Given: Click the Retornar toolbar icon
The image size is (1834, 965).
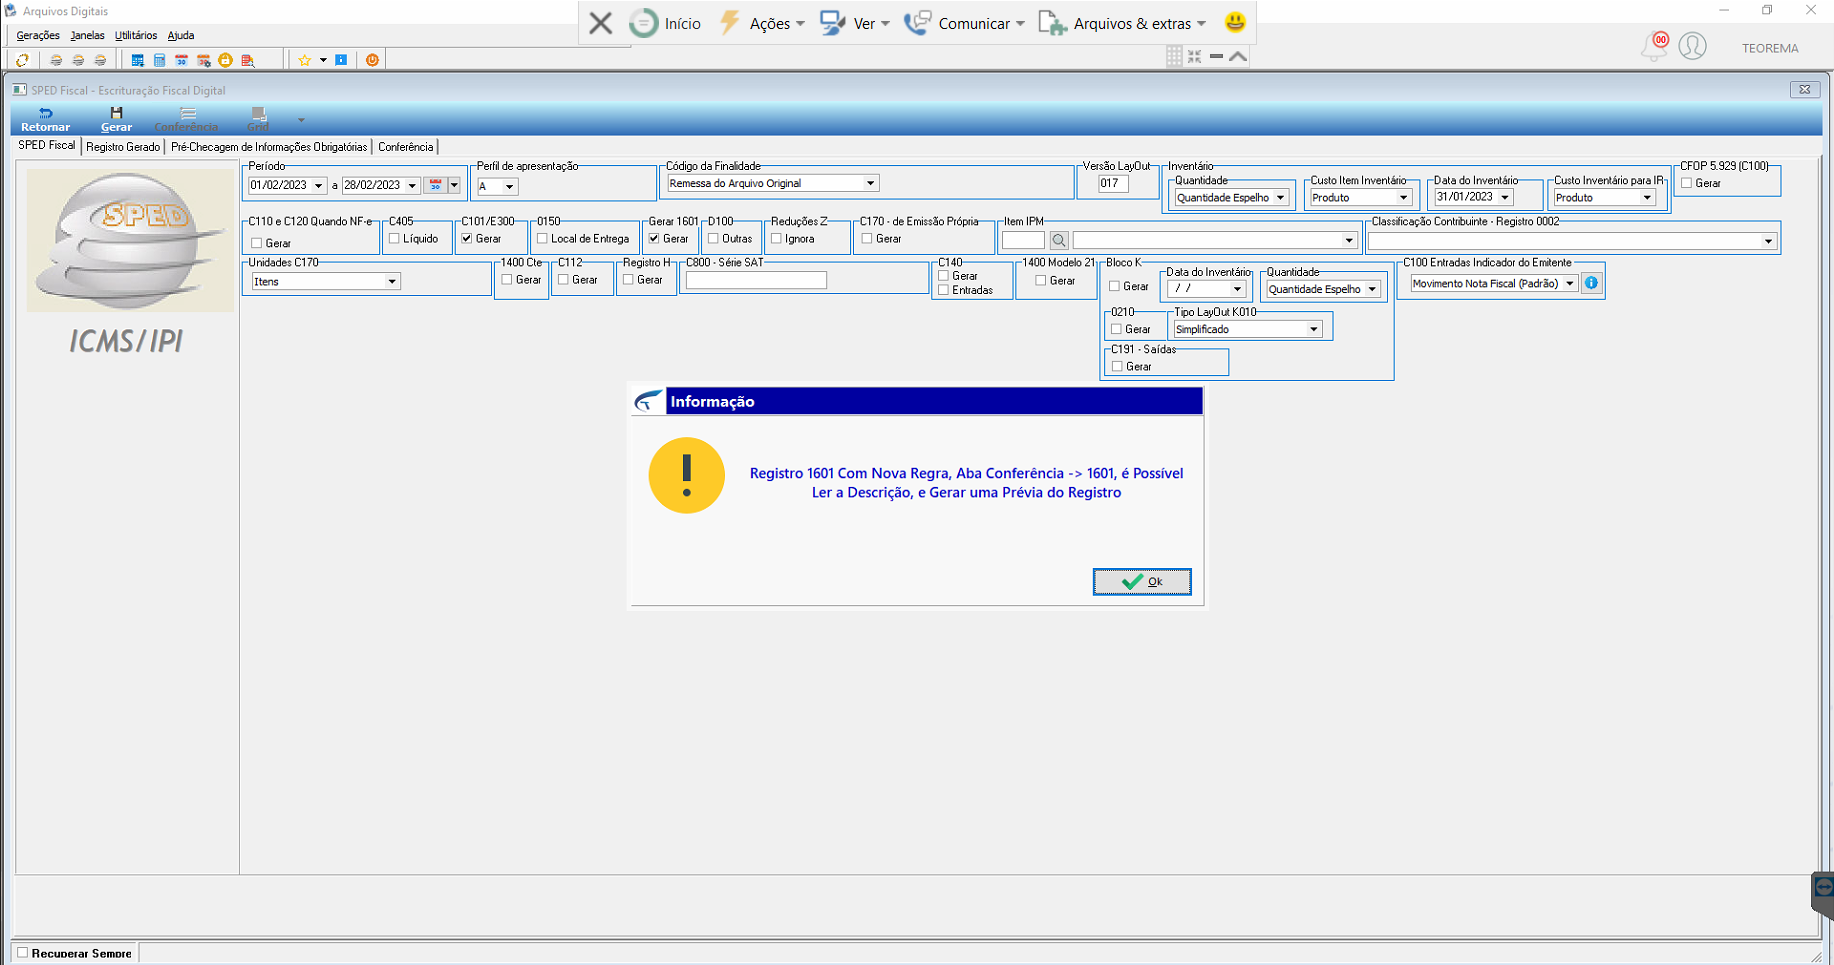Looking at the screenshot, I should 45,119.
